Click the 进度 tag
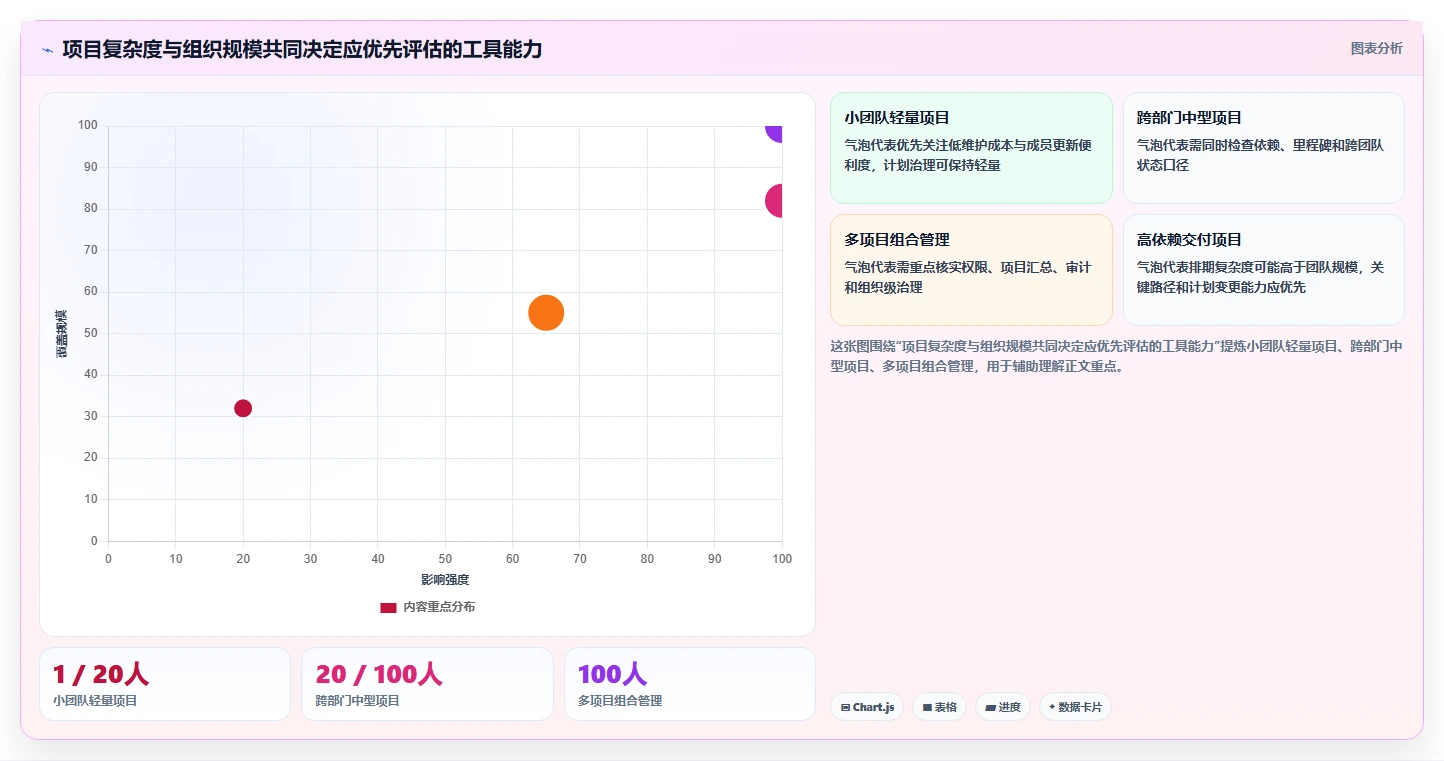Viewport: 1444px width, 761px height. [1003, 707]
